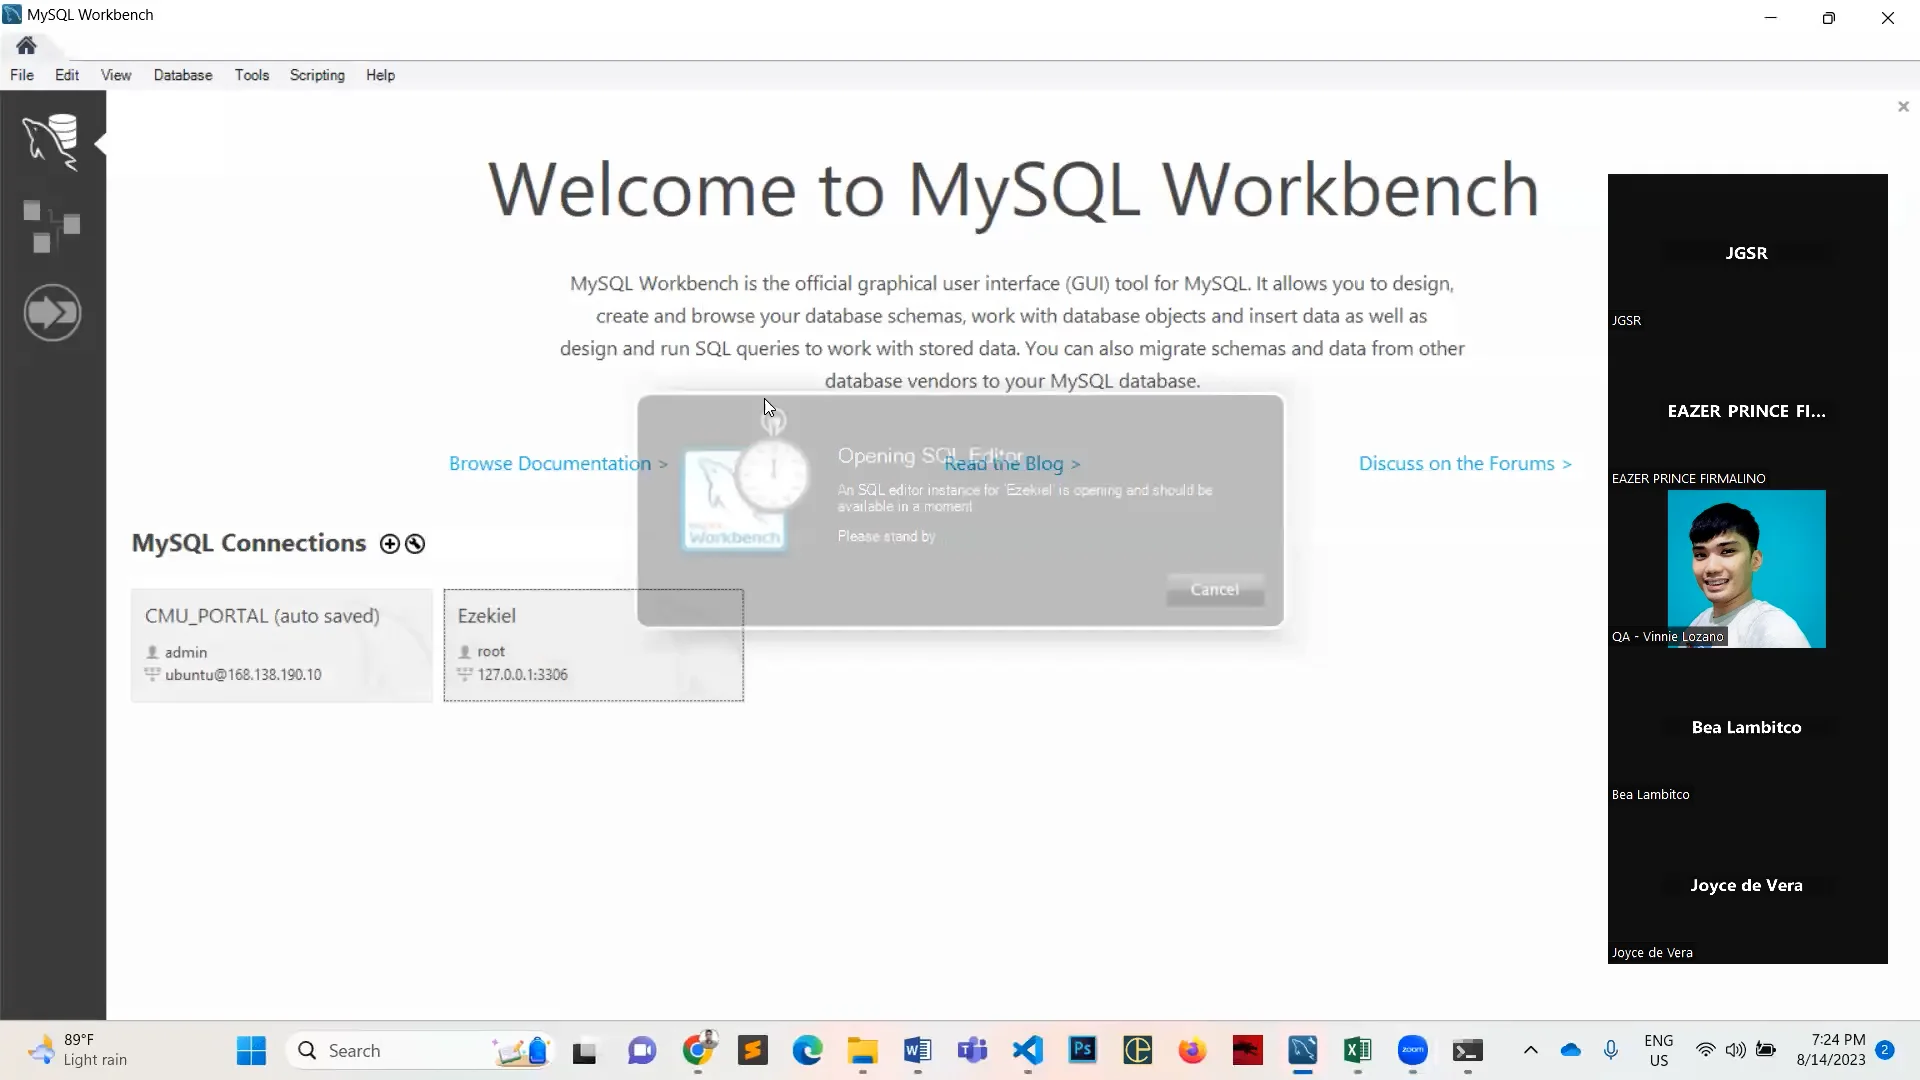Launch Photoshop from the taskbar

tap(1083, 1050)
